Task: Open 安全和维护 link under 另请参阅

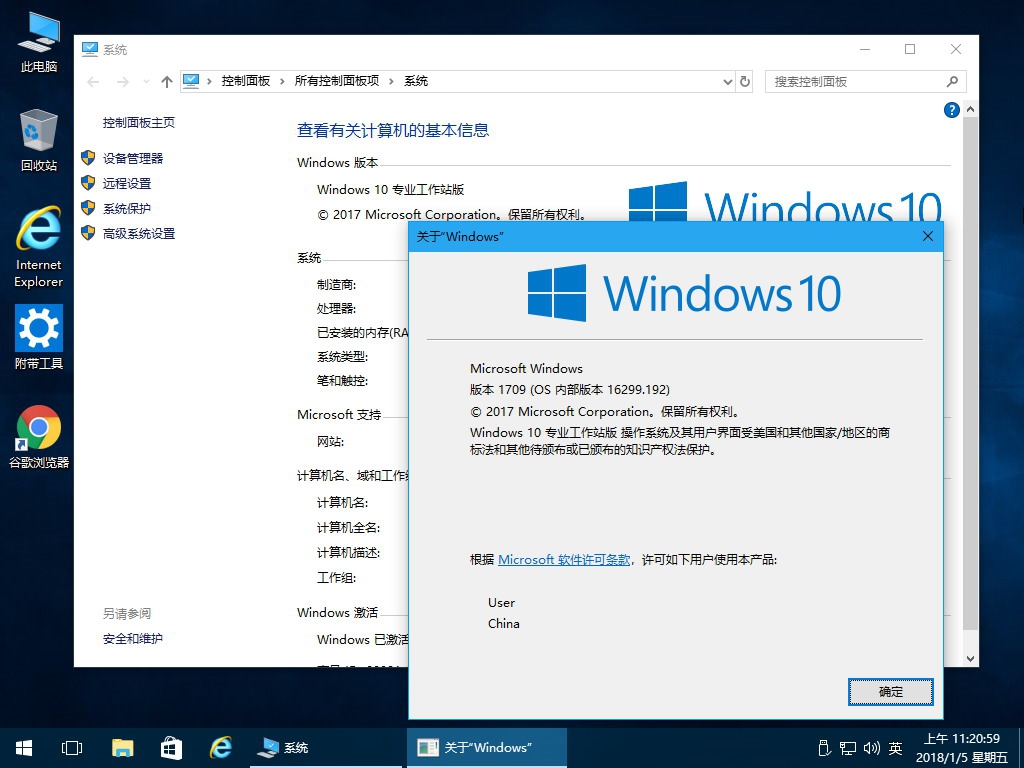Action: pos(133,639)
